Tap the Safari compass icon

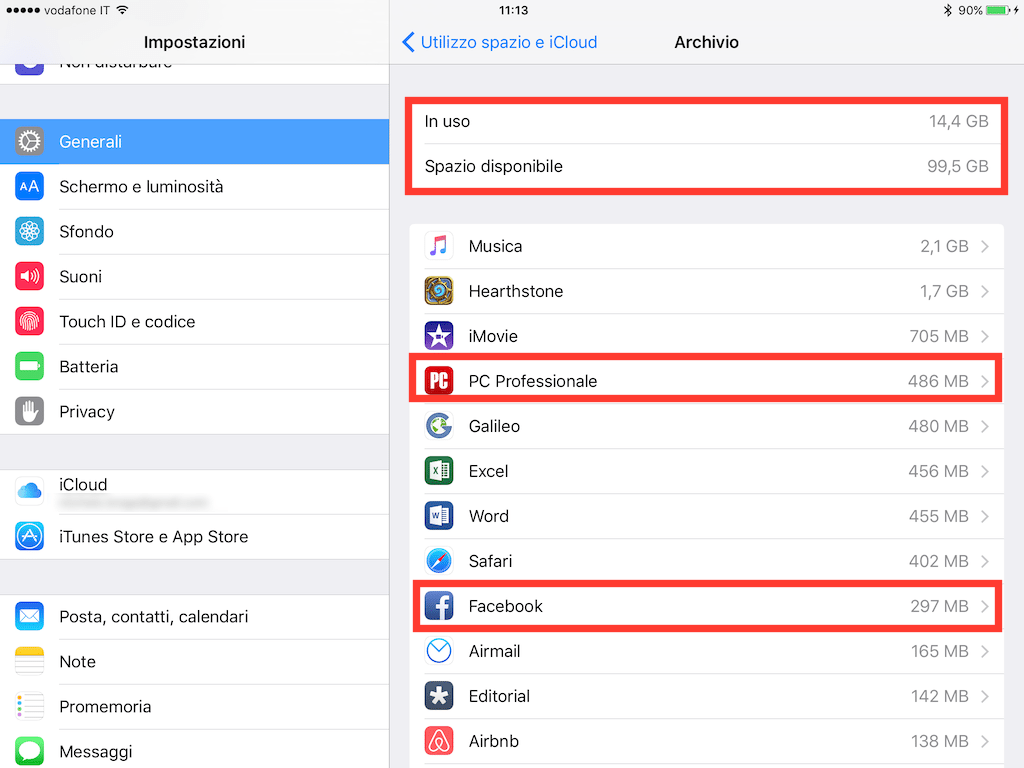tap(439, 561)
